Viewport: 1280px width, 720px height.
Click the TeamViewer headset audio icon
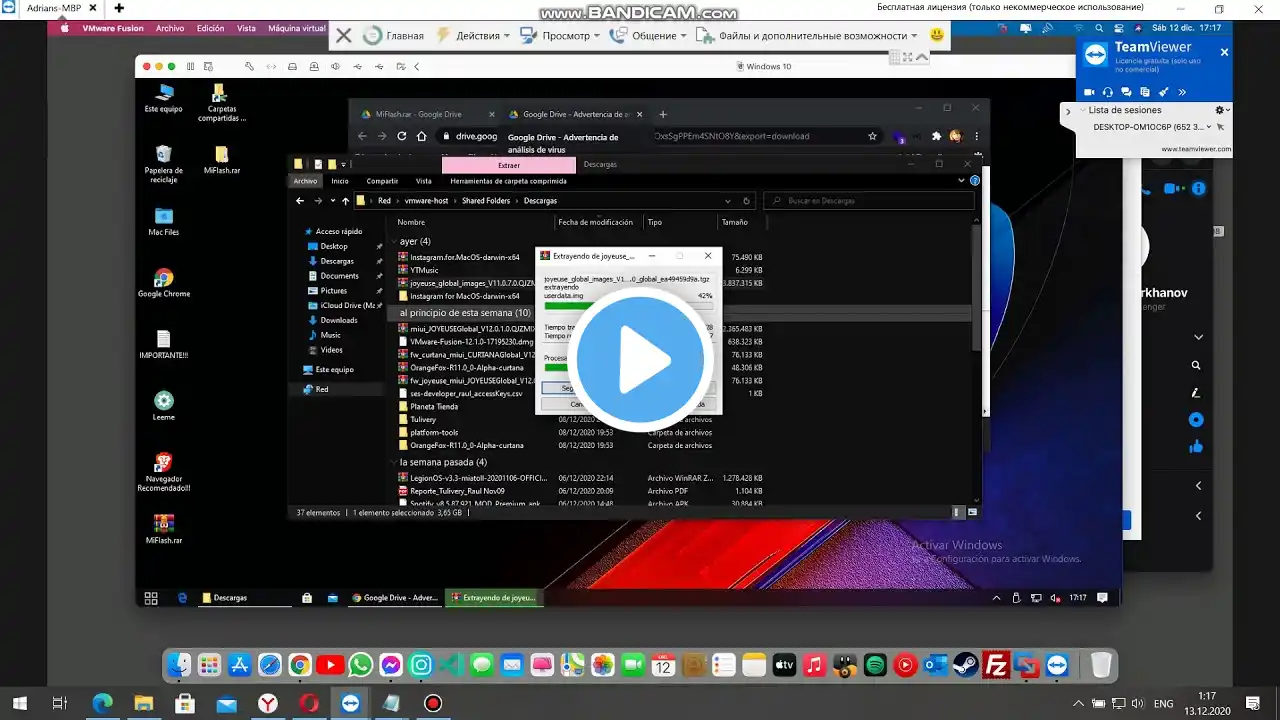1108,92
